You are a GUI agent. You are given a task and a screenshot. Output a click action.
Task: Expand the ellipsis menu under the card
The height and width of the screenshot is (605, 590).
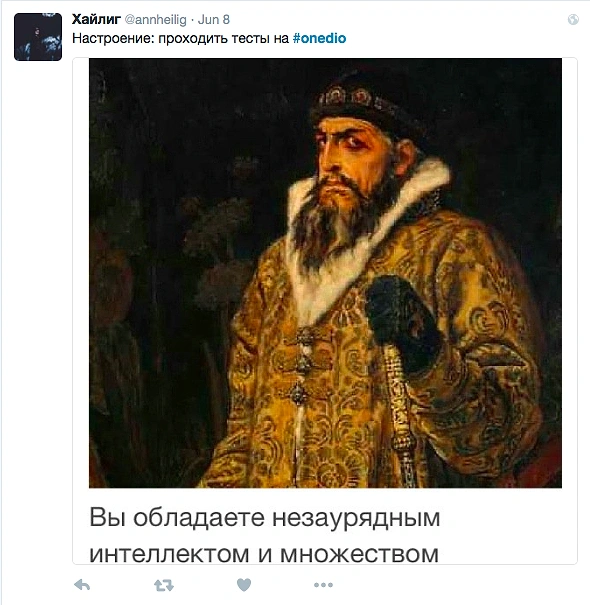[x=323, y=585]
